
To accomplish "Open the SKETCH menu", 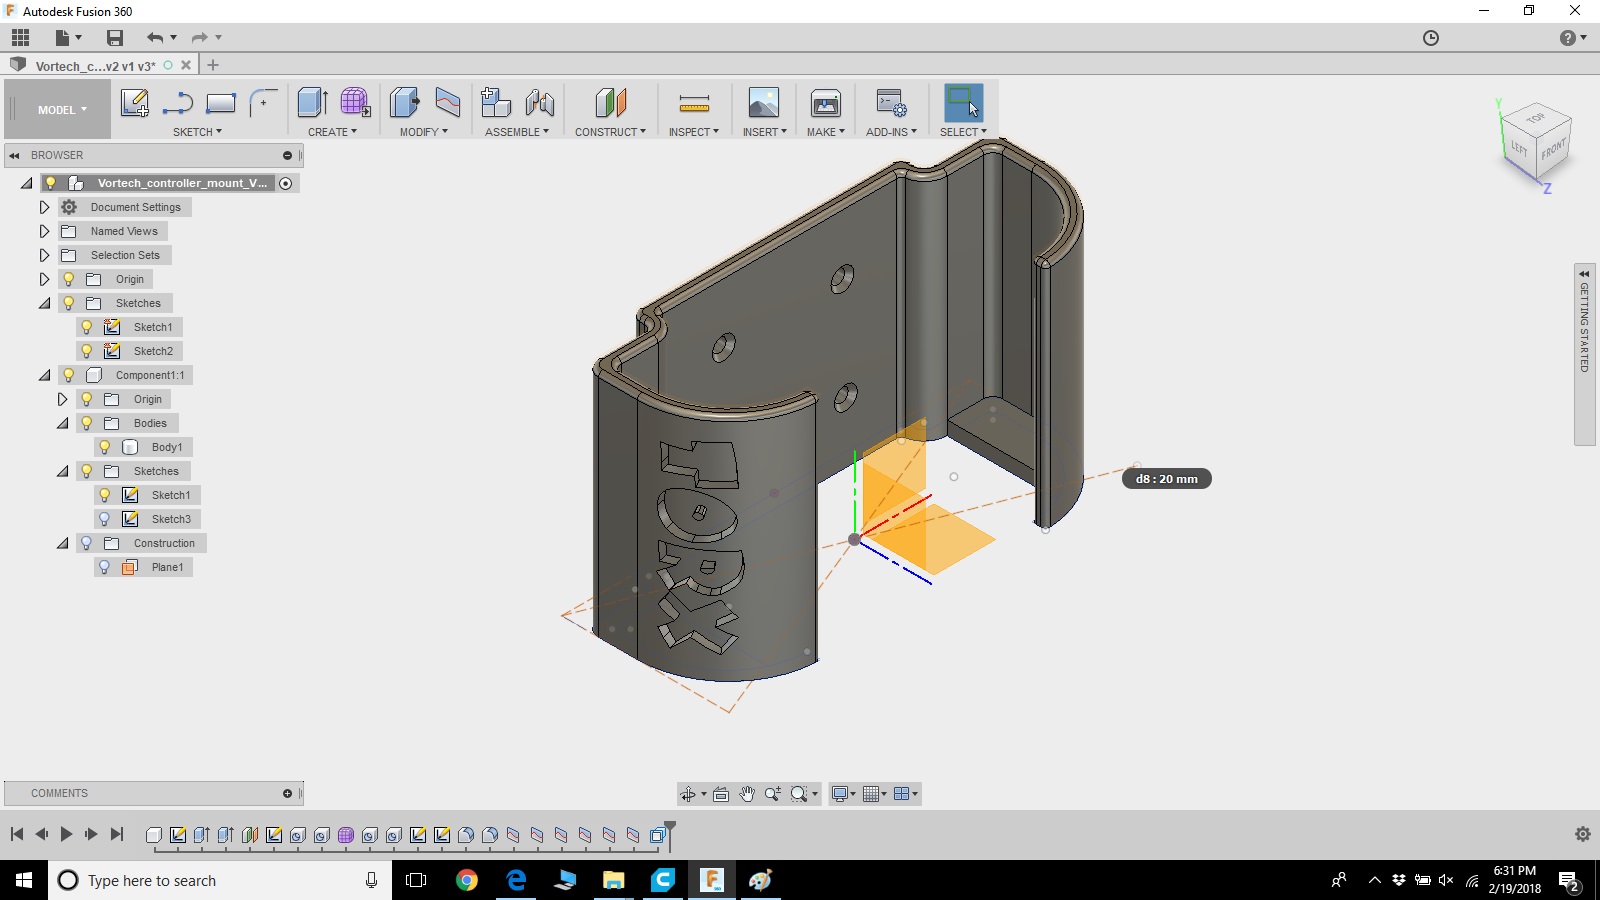I will click(x=197, y=132).
